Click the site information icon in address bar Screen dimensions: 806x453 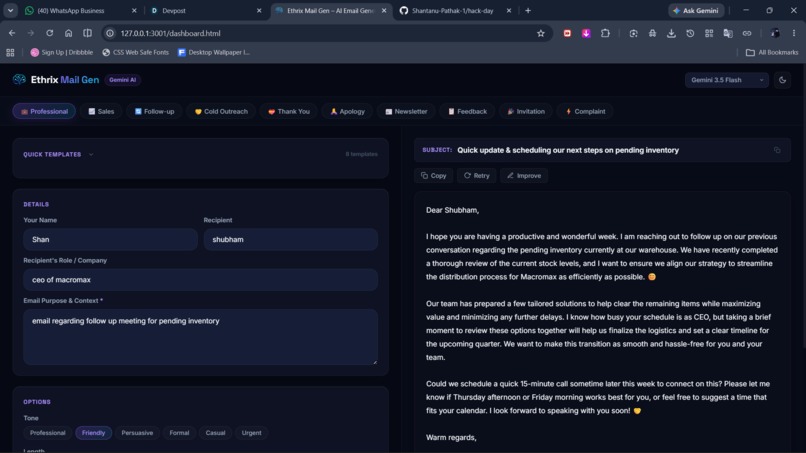pos(109,33)
